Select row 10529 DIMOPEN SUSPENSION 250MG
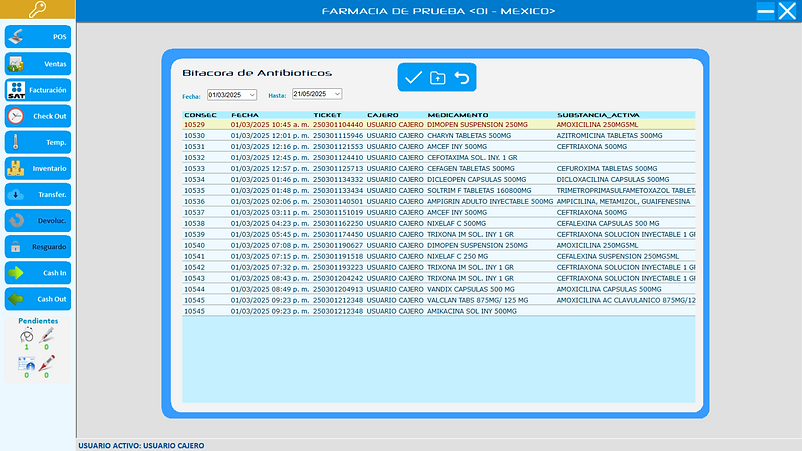The image size is (802, 451). [438, 124]
